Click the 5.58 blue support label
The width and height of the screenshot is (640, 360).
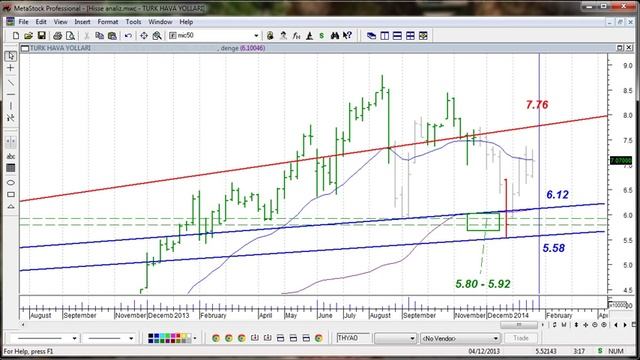[x=553, y=248]
